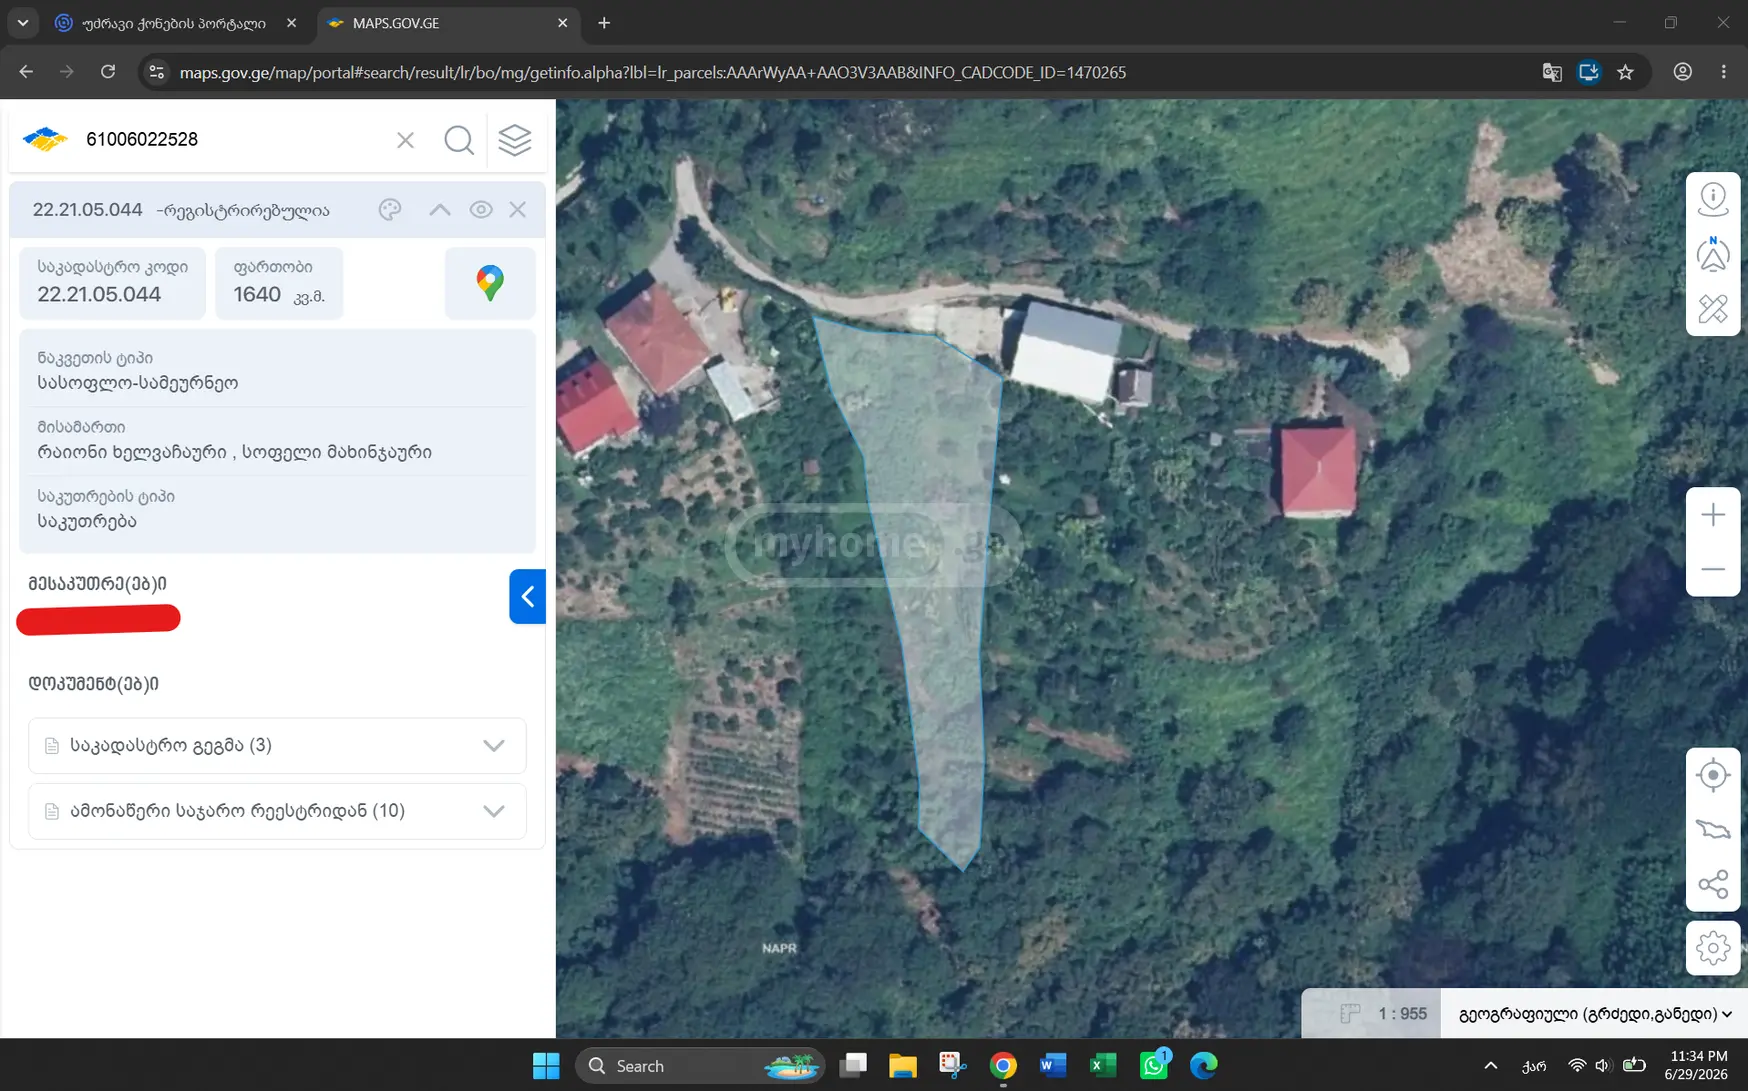The height and width of the screenshot is (1091, 1748).
Task: Click the translate page icon
Action: [x=1552, y=72]
